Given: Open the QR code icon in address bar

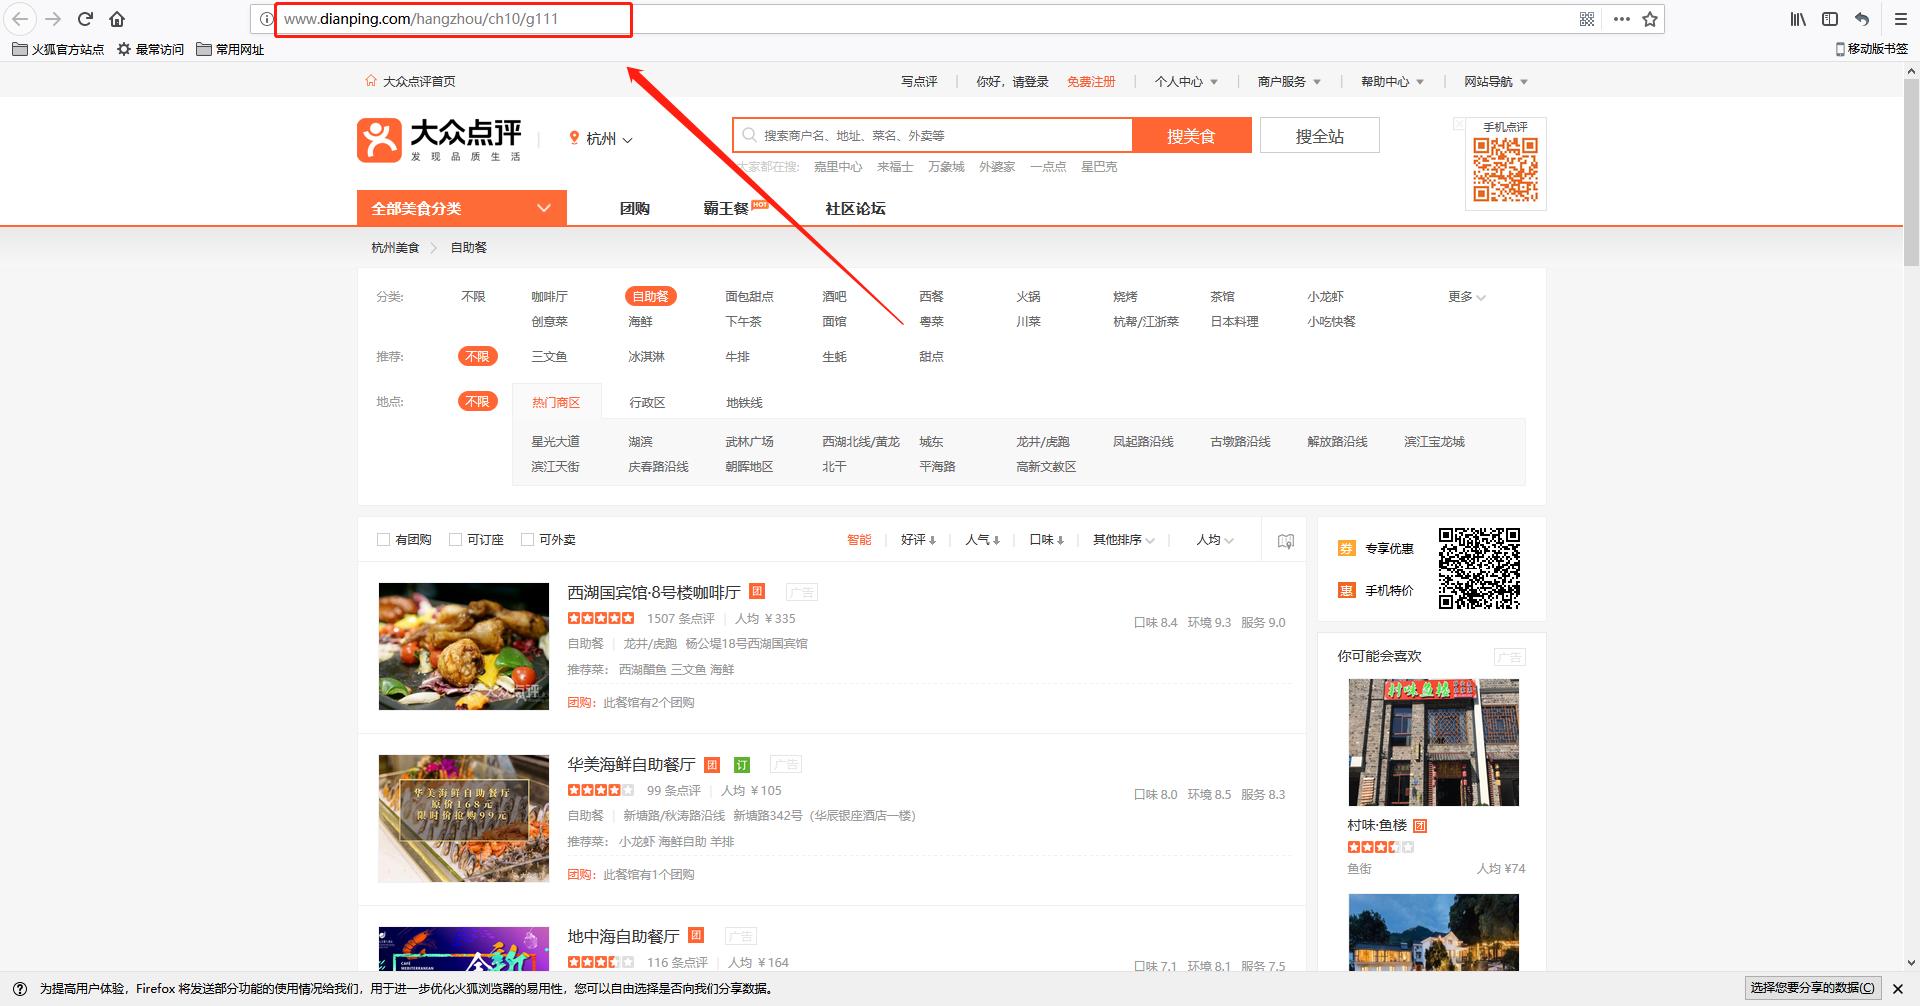Looking at the screenshot, I should point(1587,19).
